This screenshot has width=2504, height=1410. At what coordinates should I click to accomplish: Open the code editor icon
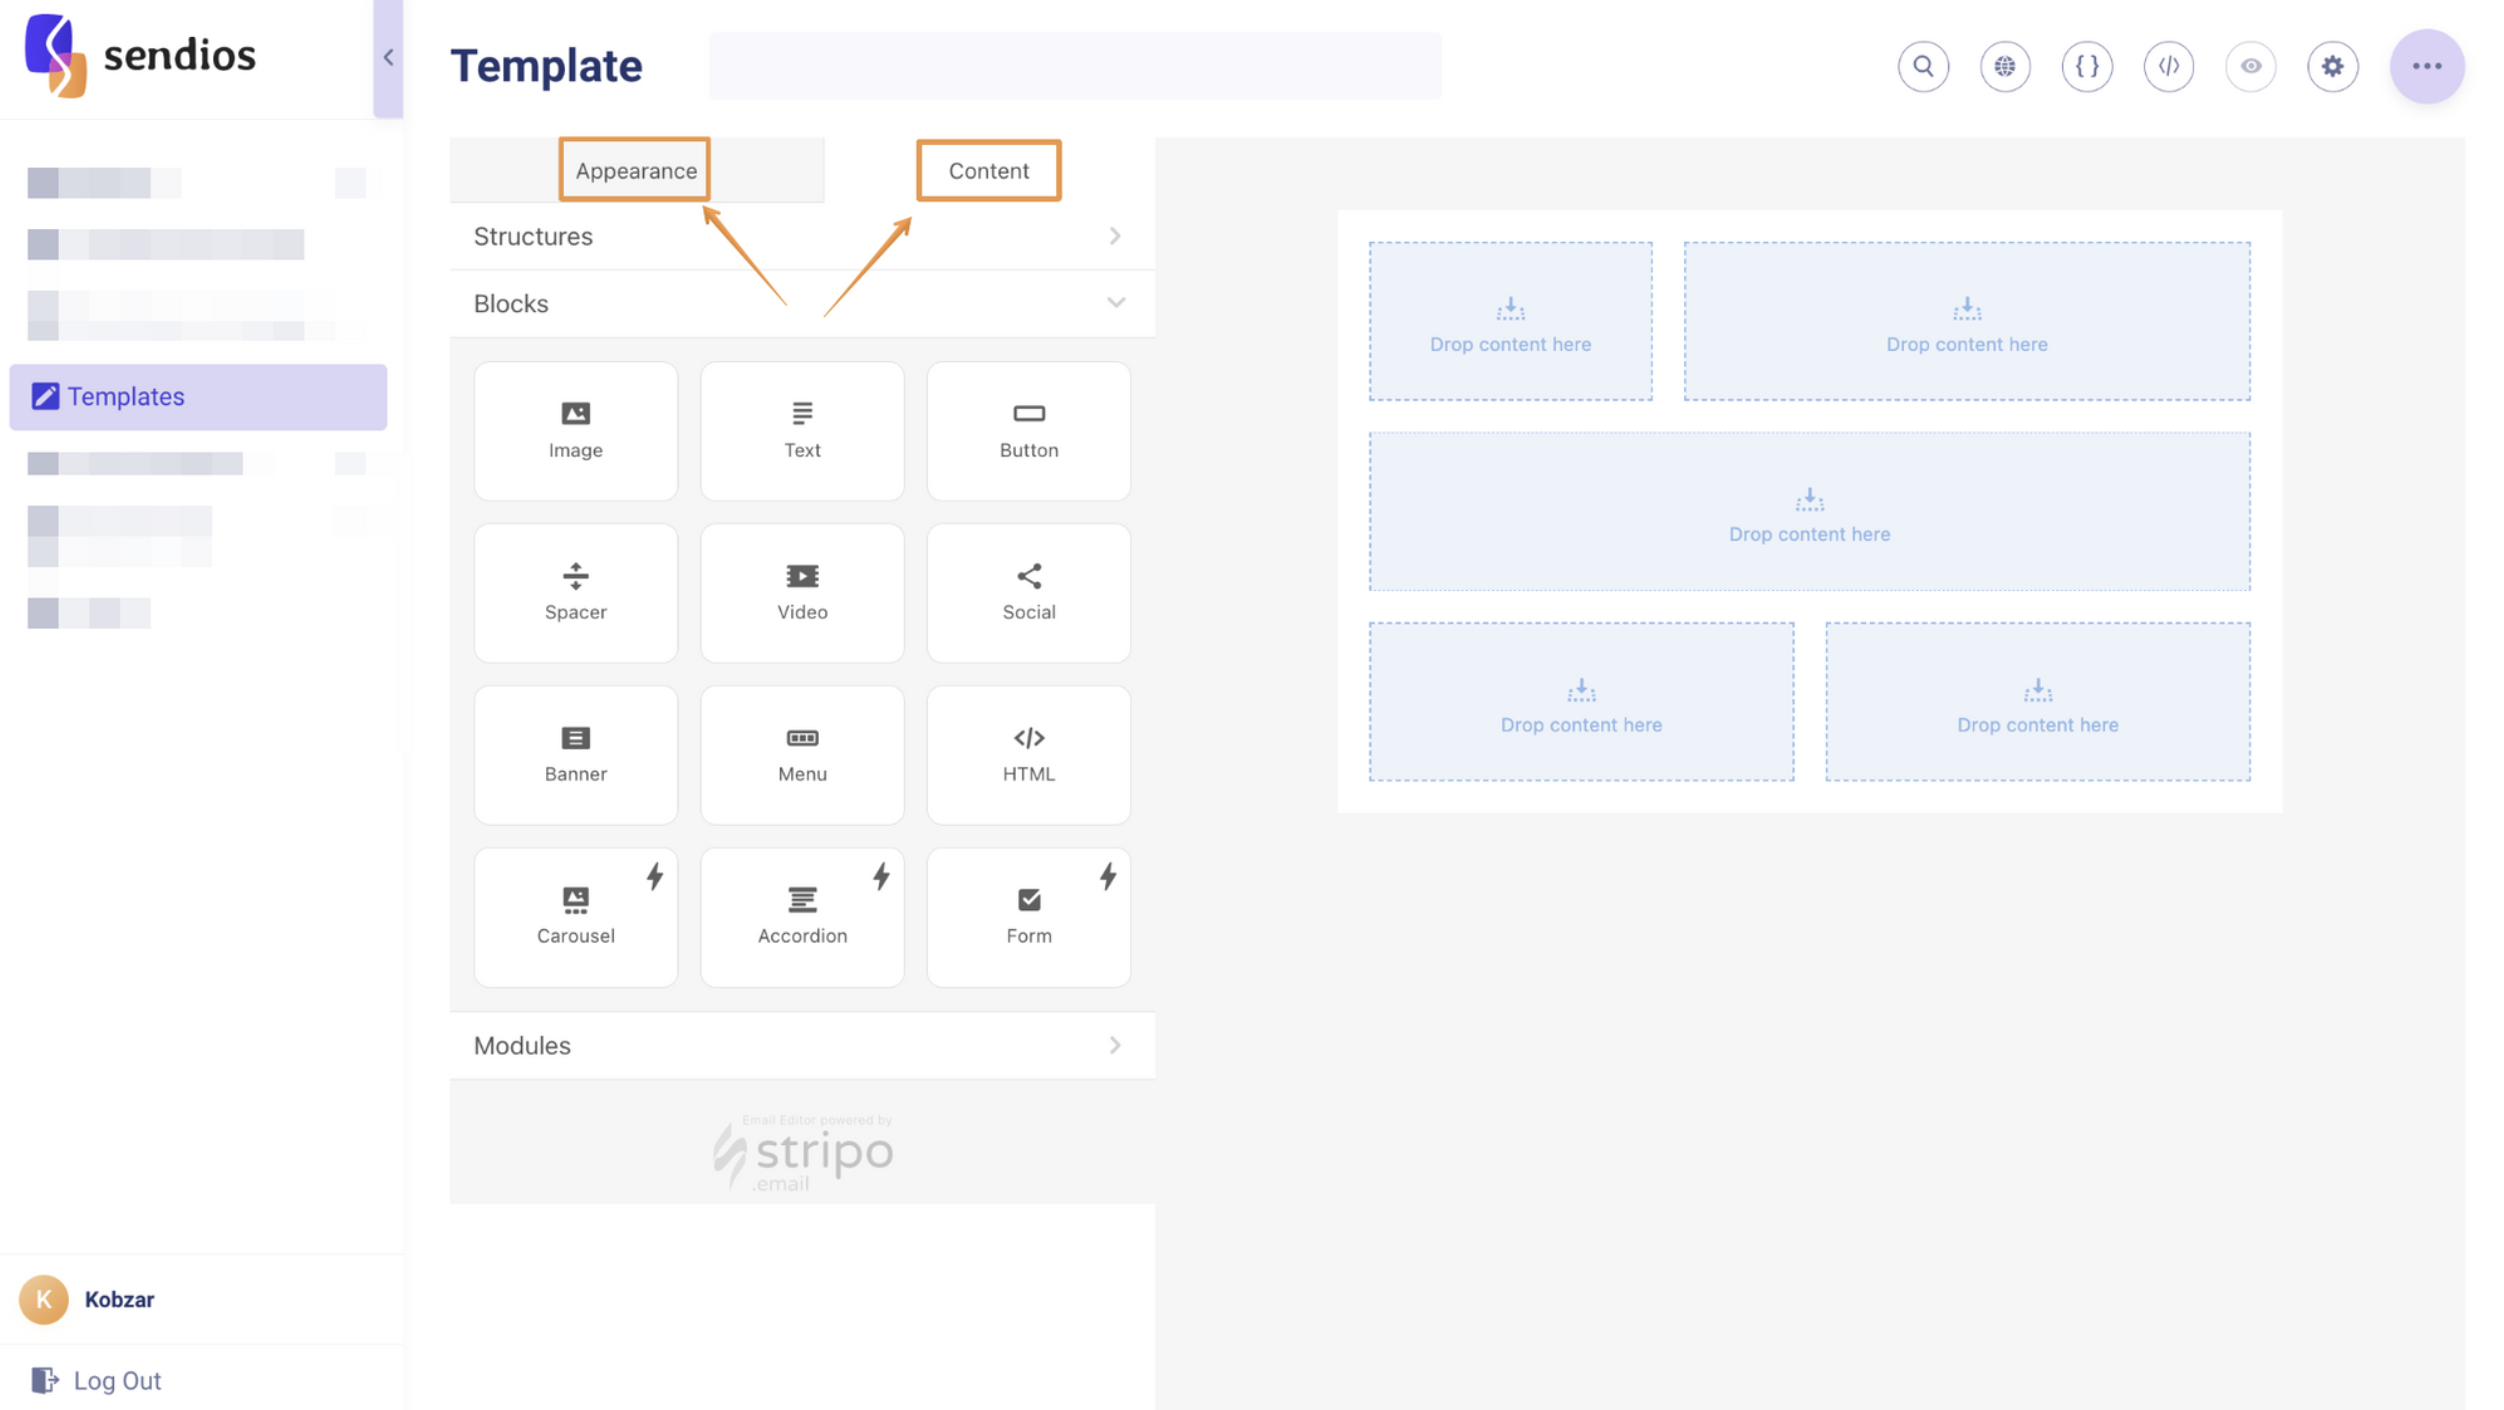[2168, 66]
